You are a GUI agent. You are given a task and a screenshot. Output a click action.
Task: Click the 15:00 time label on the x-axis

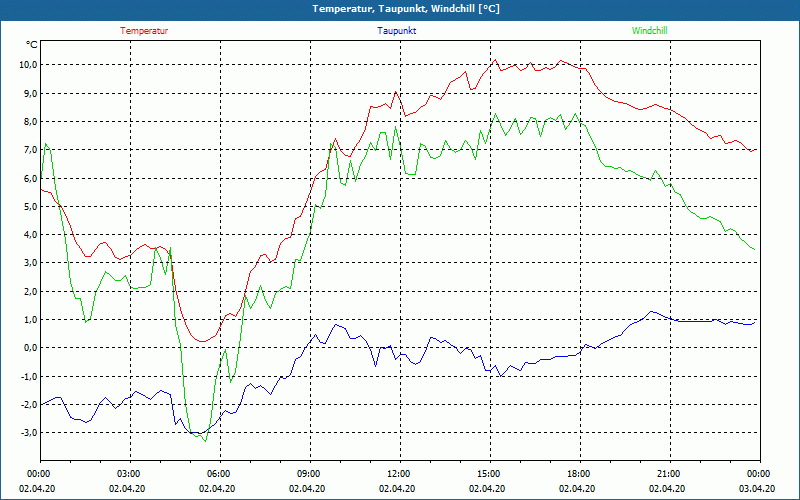(x=490, y=474)
